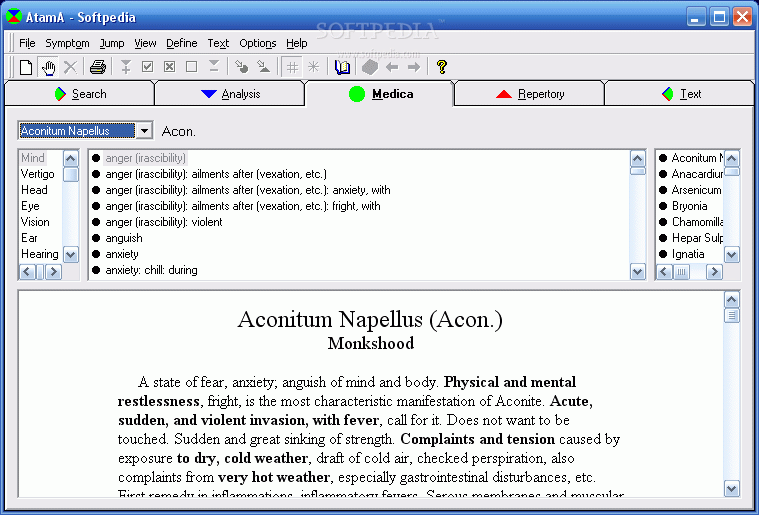
Task: Click the empty-box toolbar icon
Action: pyautogui.click(x=192, y=66)
